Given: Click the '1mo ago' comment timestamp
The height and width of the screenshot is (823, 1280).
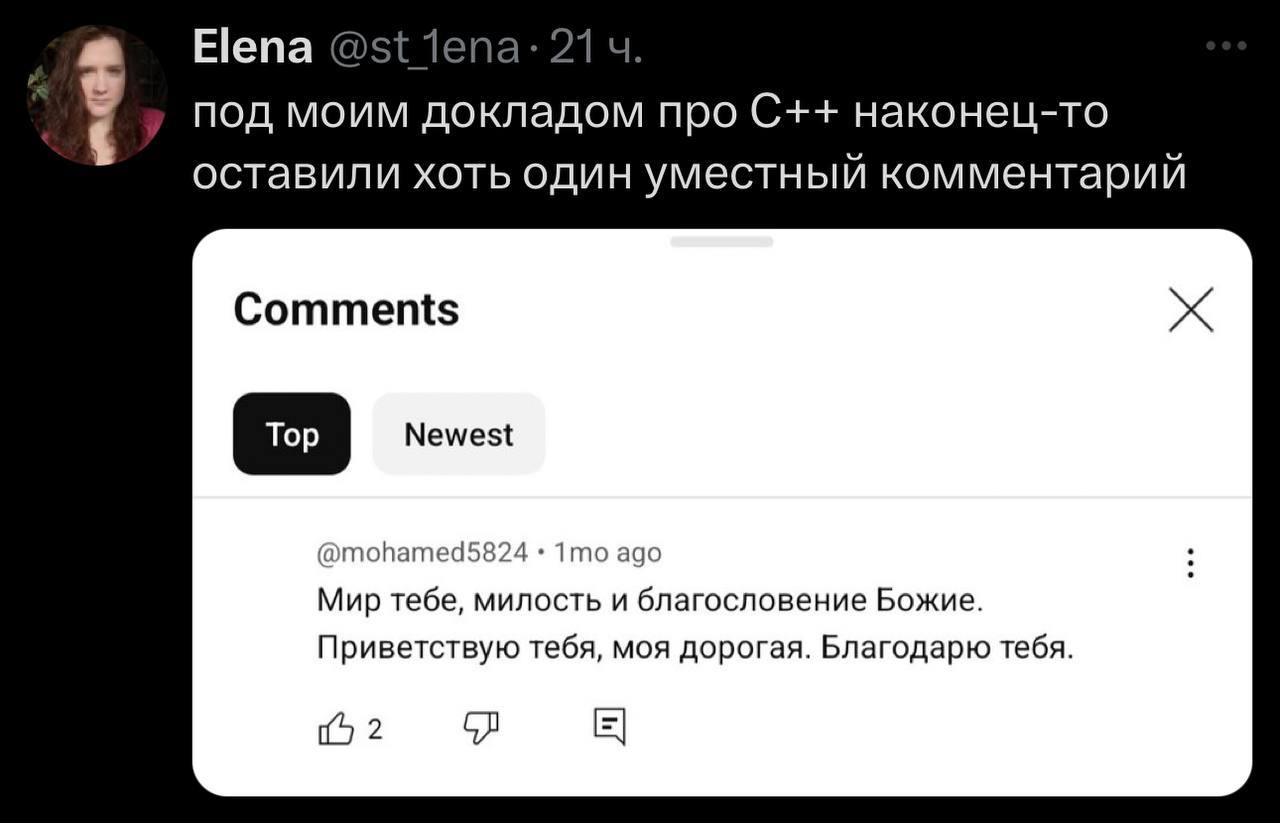Looking at the screenshot, I should (x=607, y=552).
